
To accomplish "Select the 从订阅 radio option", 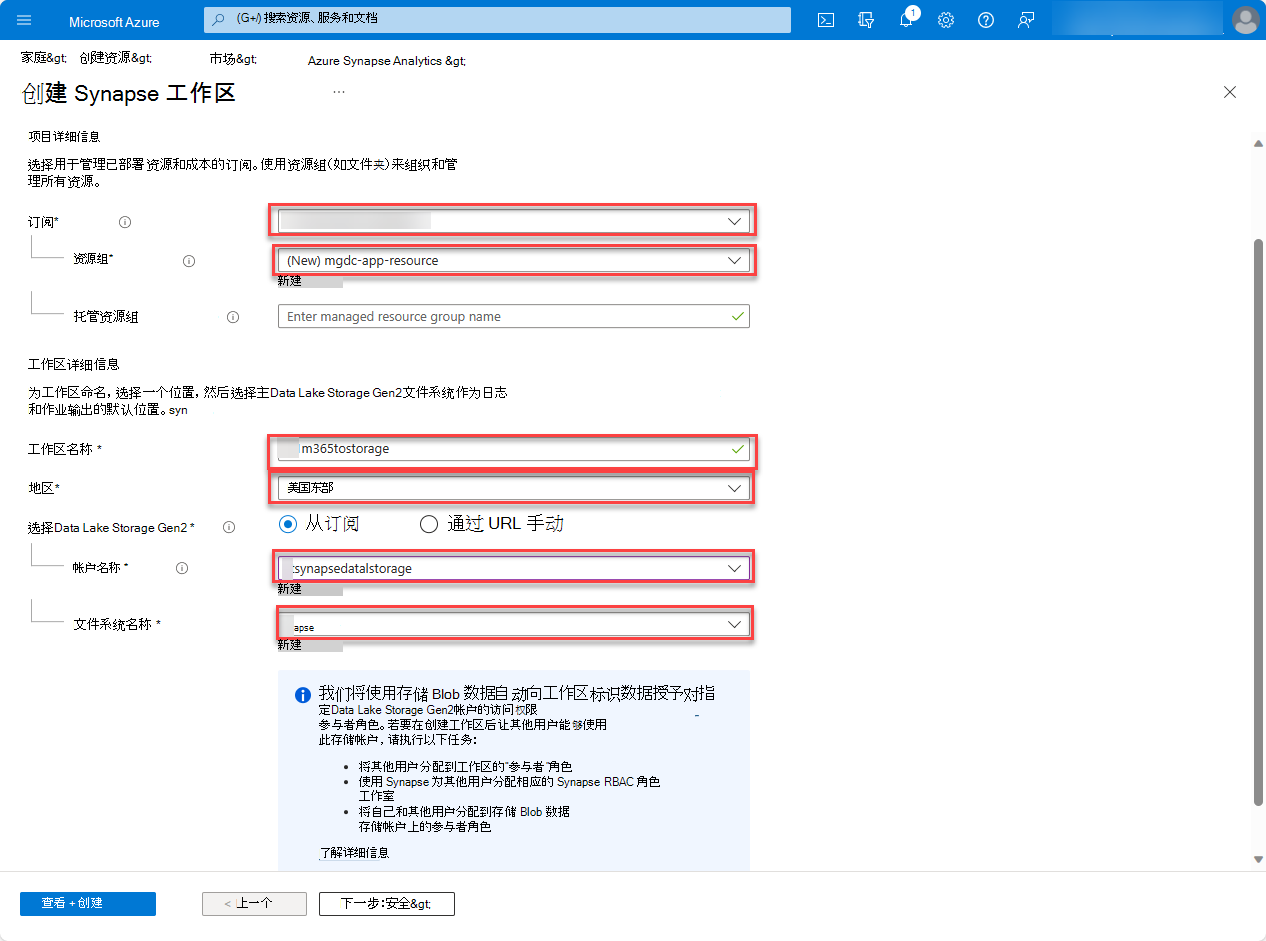I will click(x=289, y=524).
